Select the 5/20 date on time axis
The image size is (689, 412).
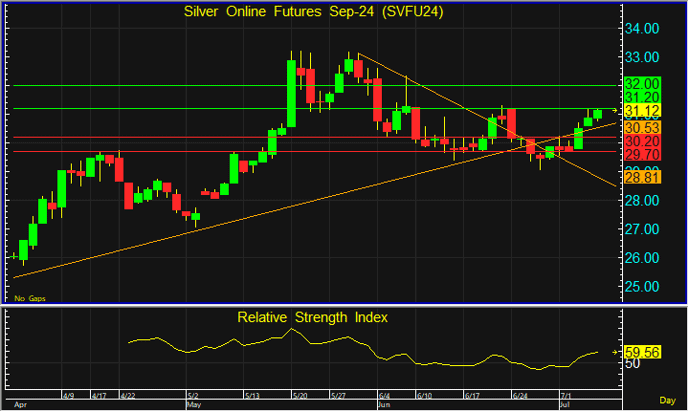[298, 396]
